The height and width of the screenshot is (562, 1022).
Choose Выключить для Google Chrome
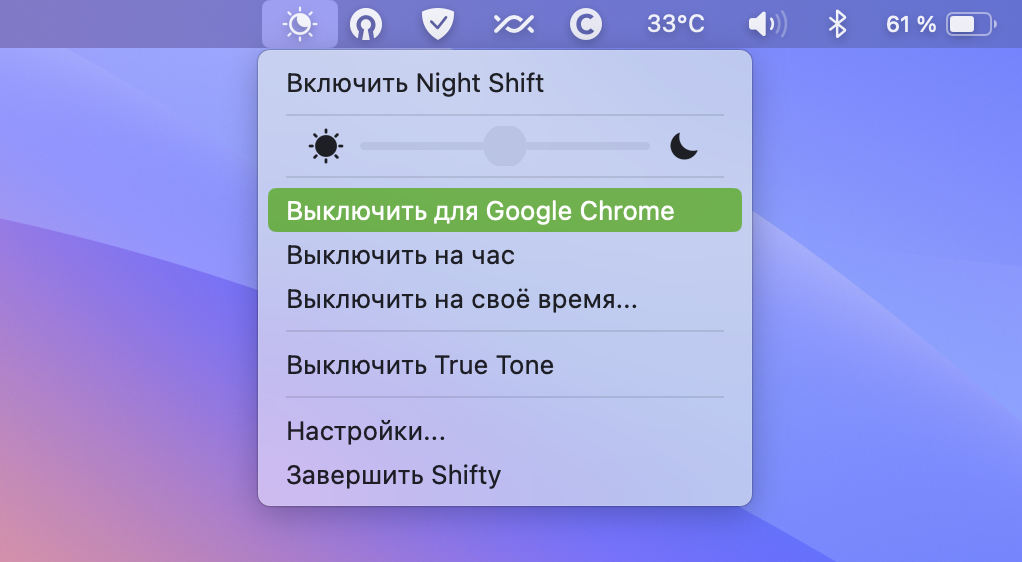[505, 210]
